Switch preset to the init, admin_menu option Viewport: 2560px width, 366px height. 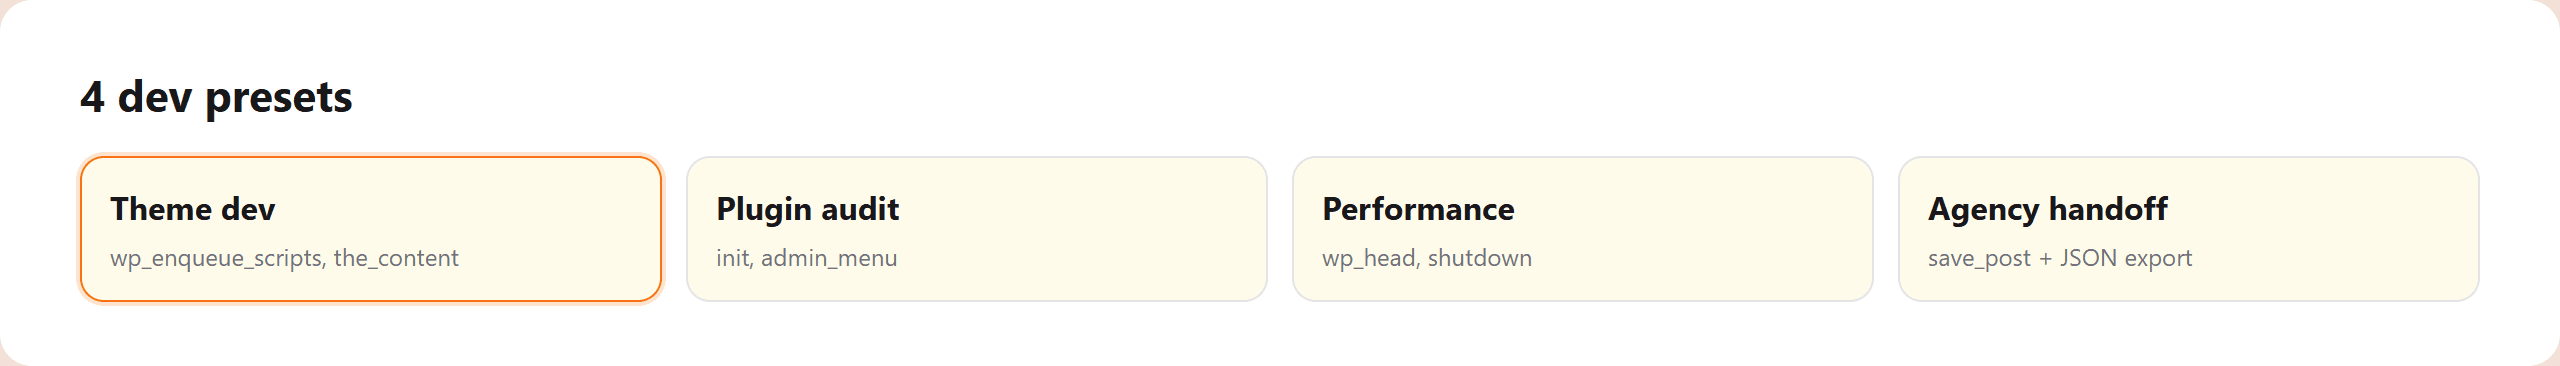tap(977, 229)
